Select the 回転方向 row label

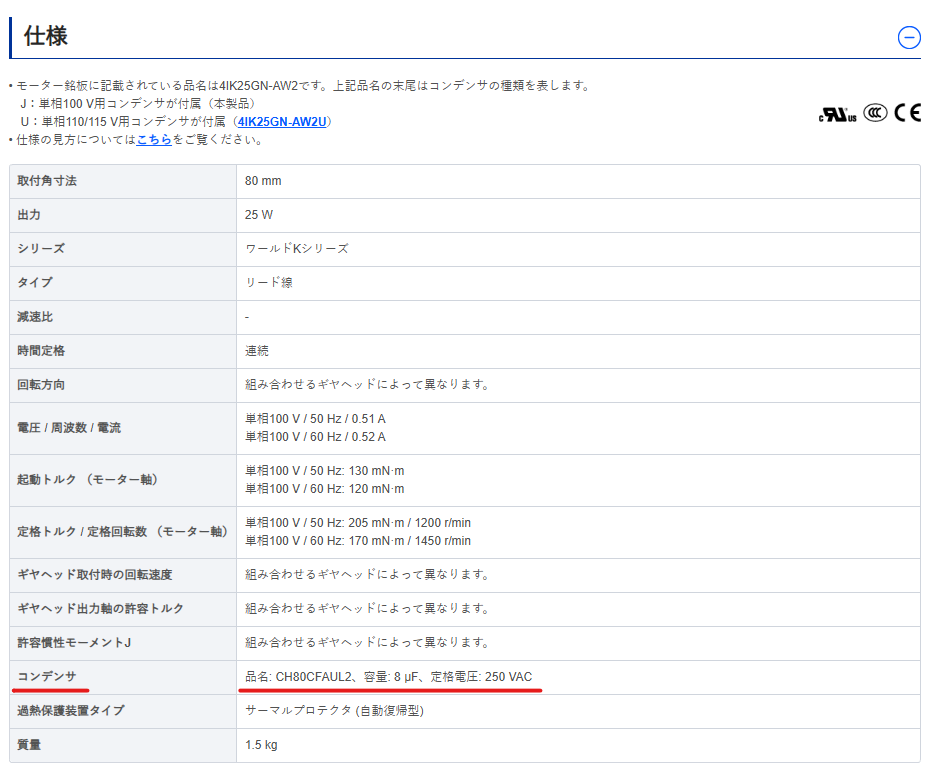(41, 385)
